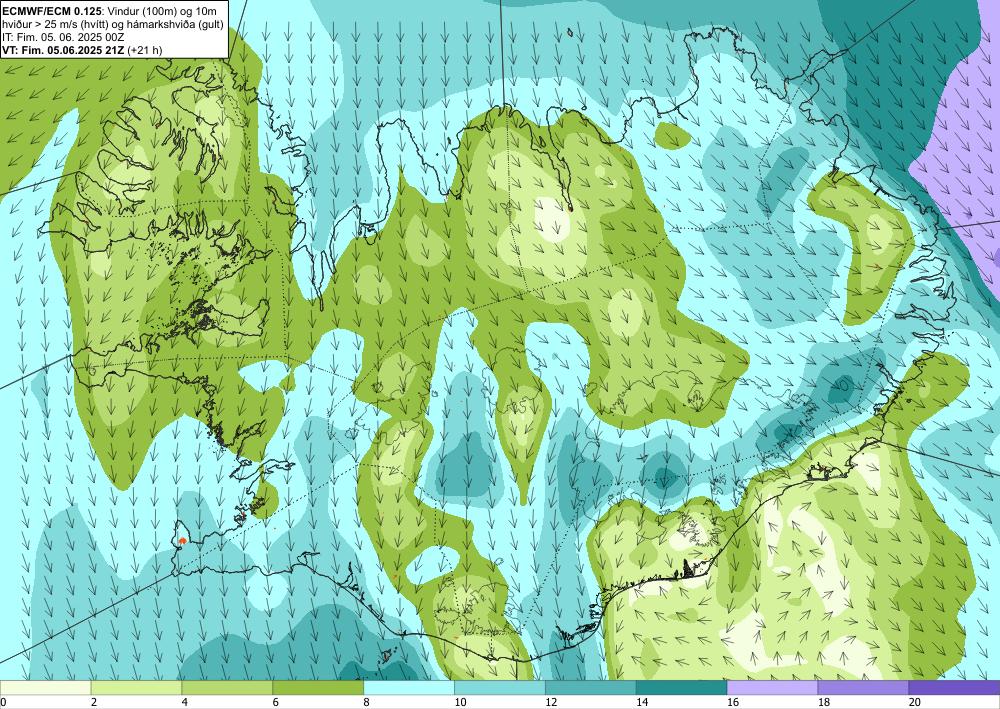Select the light purple 16–18 legend swatch
Screen dimensions: 1000x709
(x=772, y=688)
